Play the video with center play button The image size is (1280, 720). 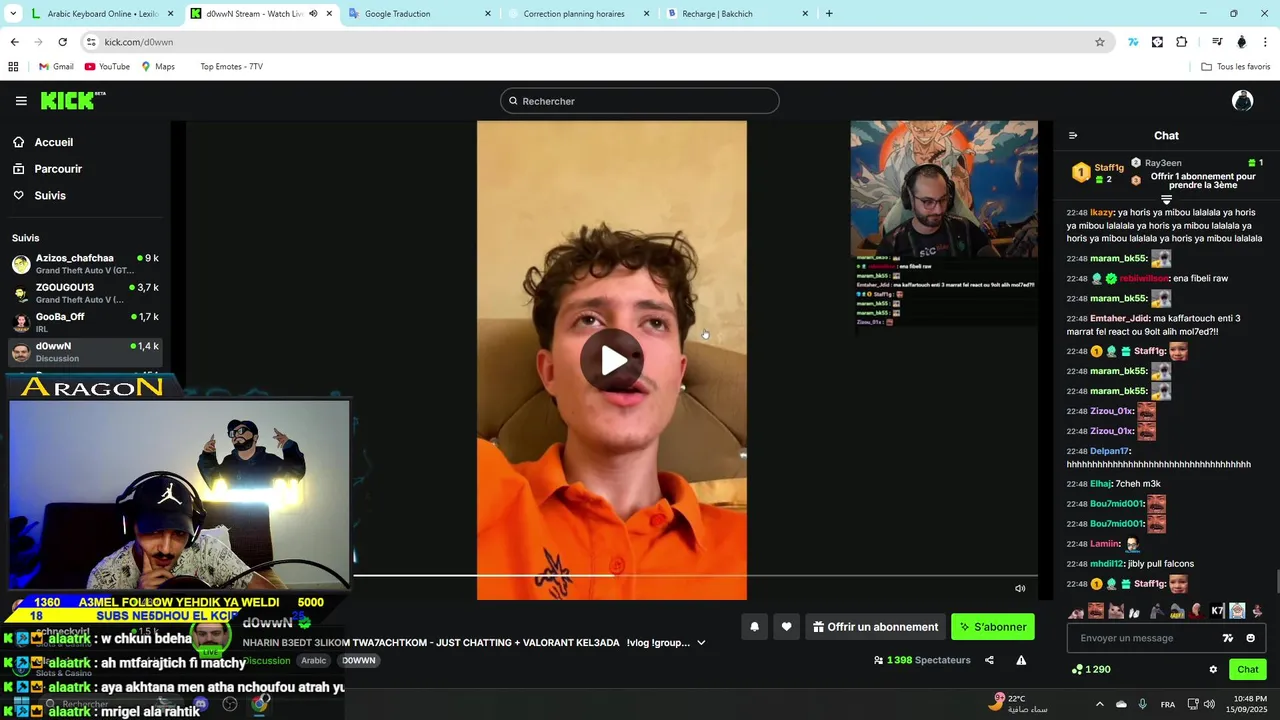612,360
